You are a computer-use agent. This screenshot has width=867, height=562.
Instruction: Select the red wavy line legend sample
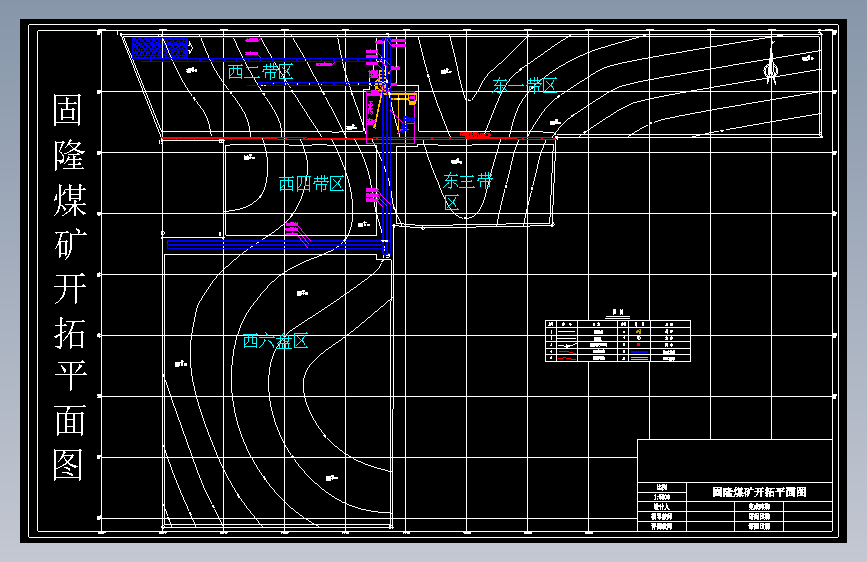[566, 358]
